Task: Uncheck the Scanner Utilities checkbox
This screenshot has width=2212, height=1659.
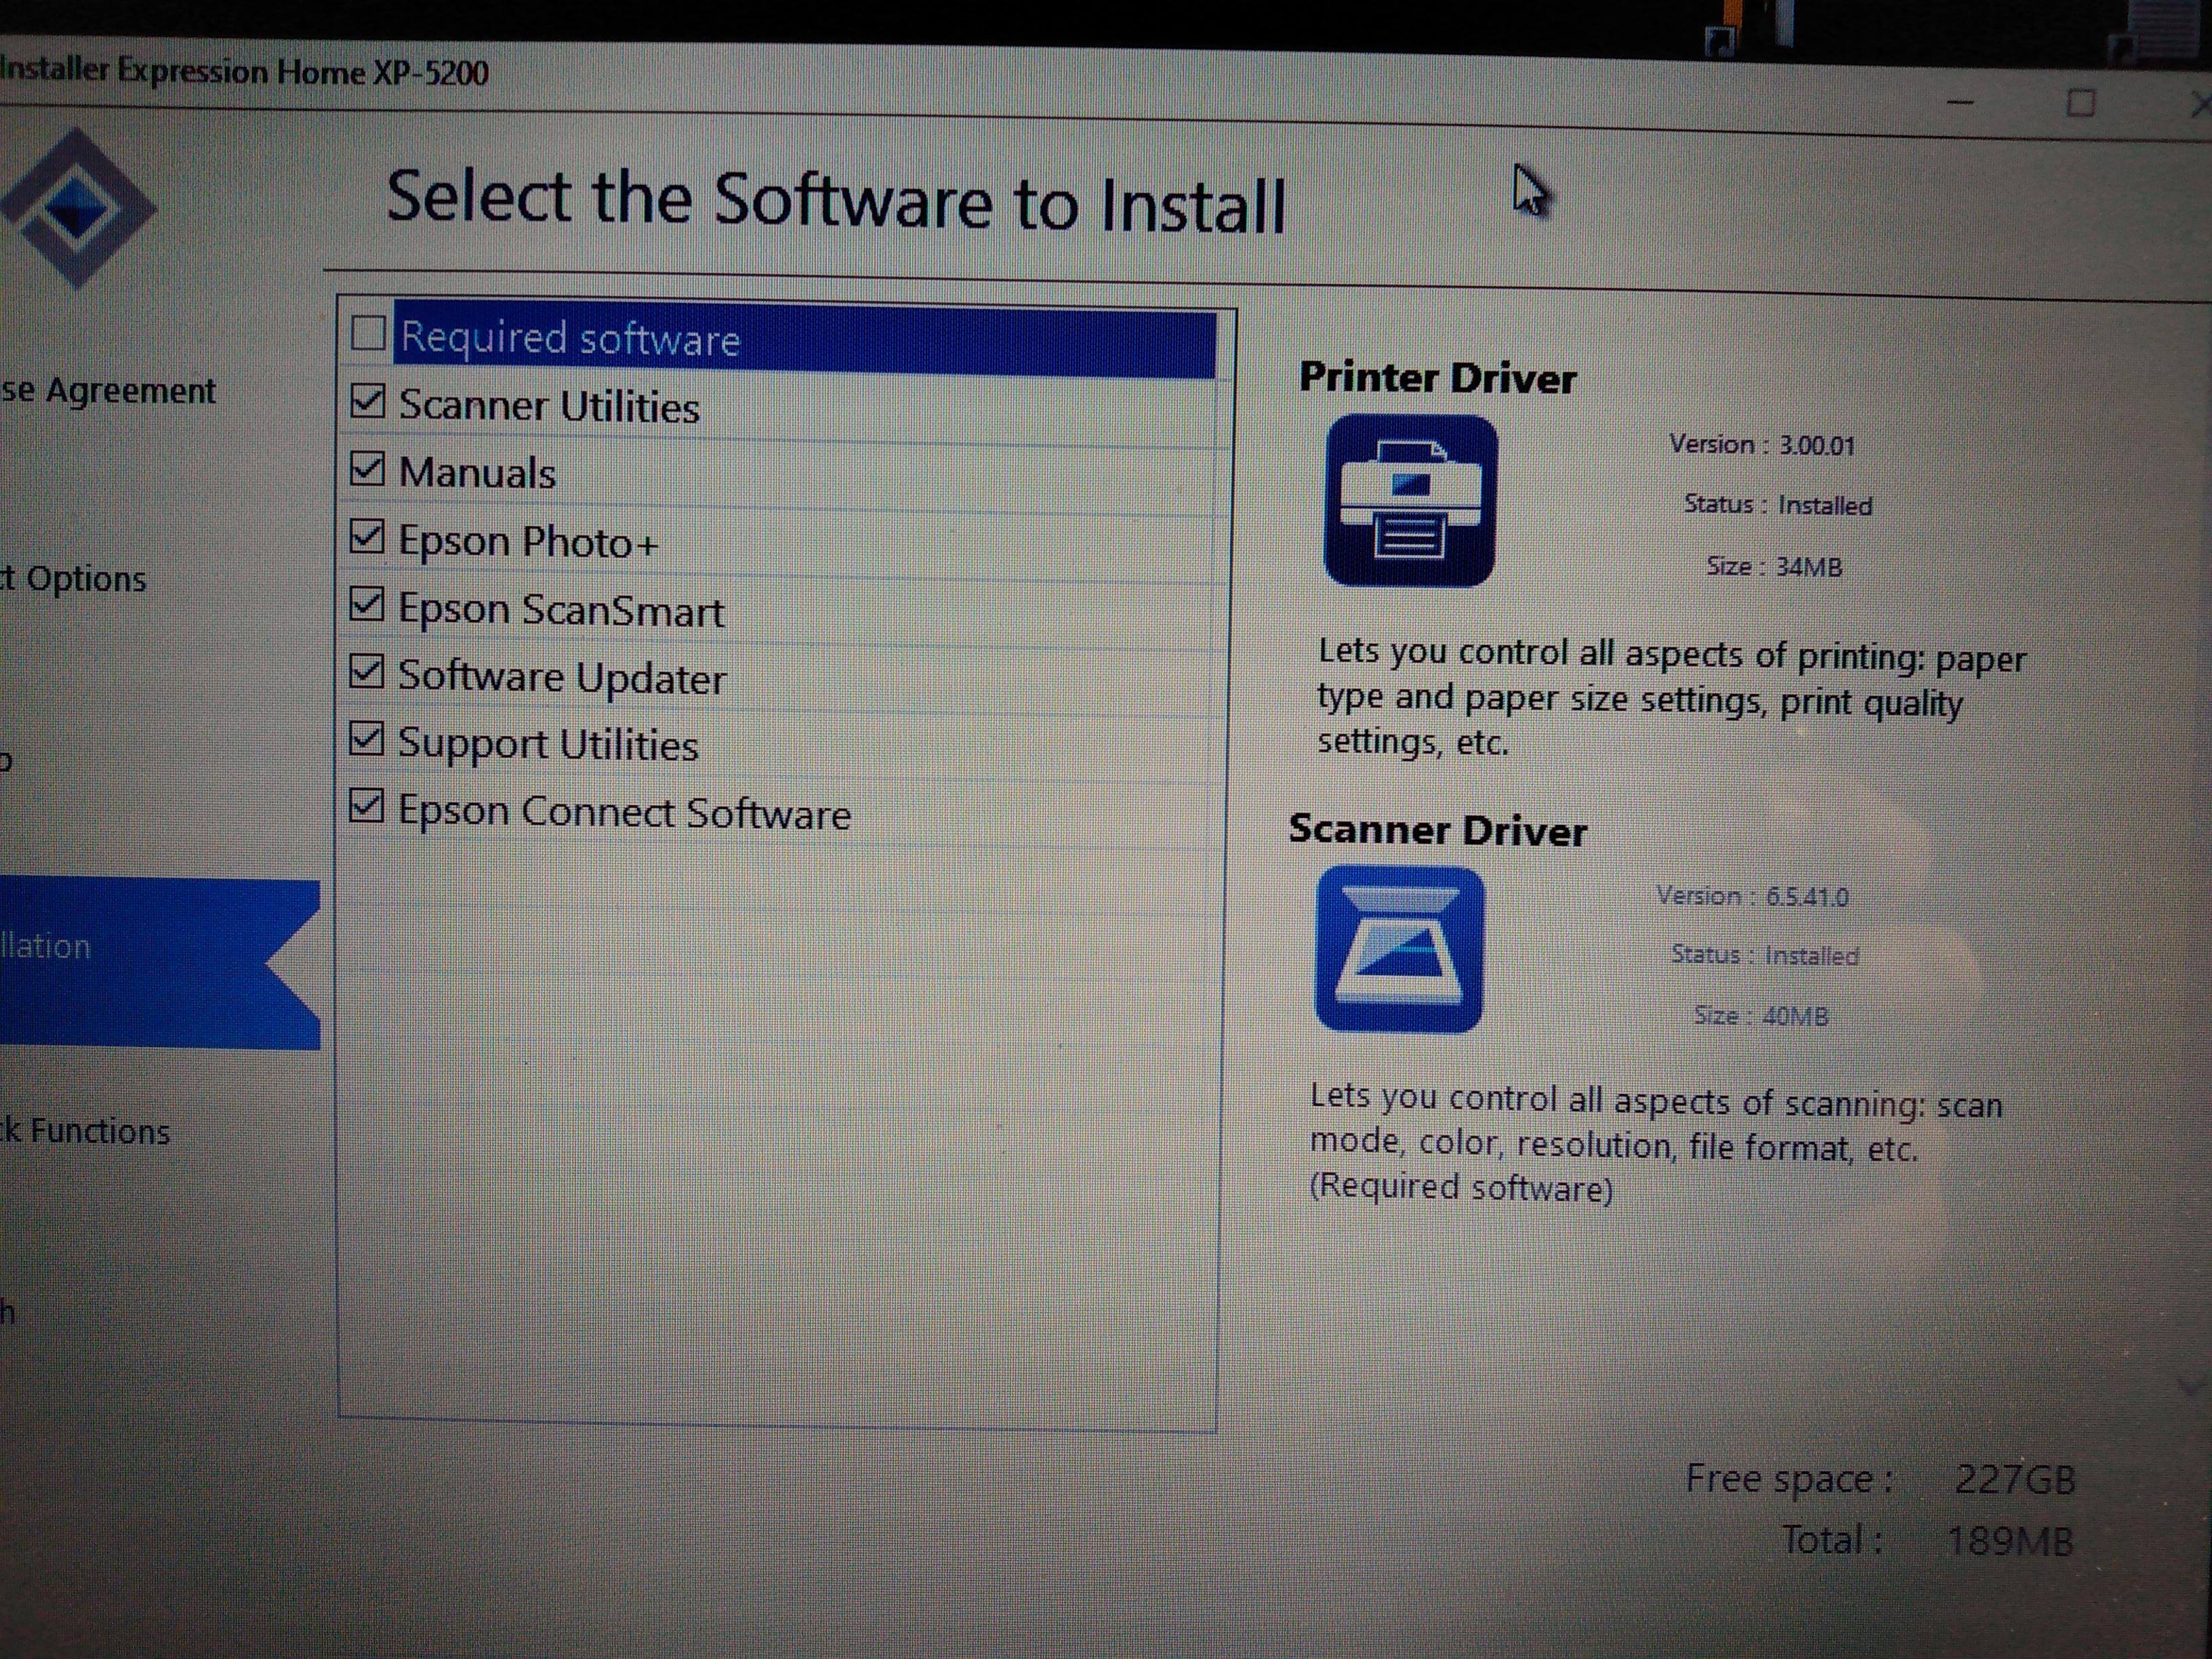Action: [x=367, y=401]
